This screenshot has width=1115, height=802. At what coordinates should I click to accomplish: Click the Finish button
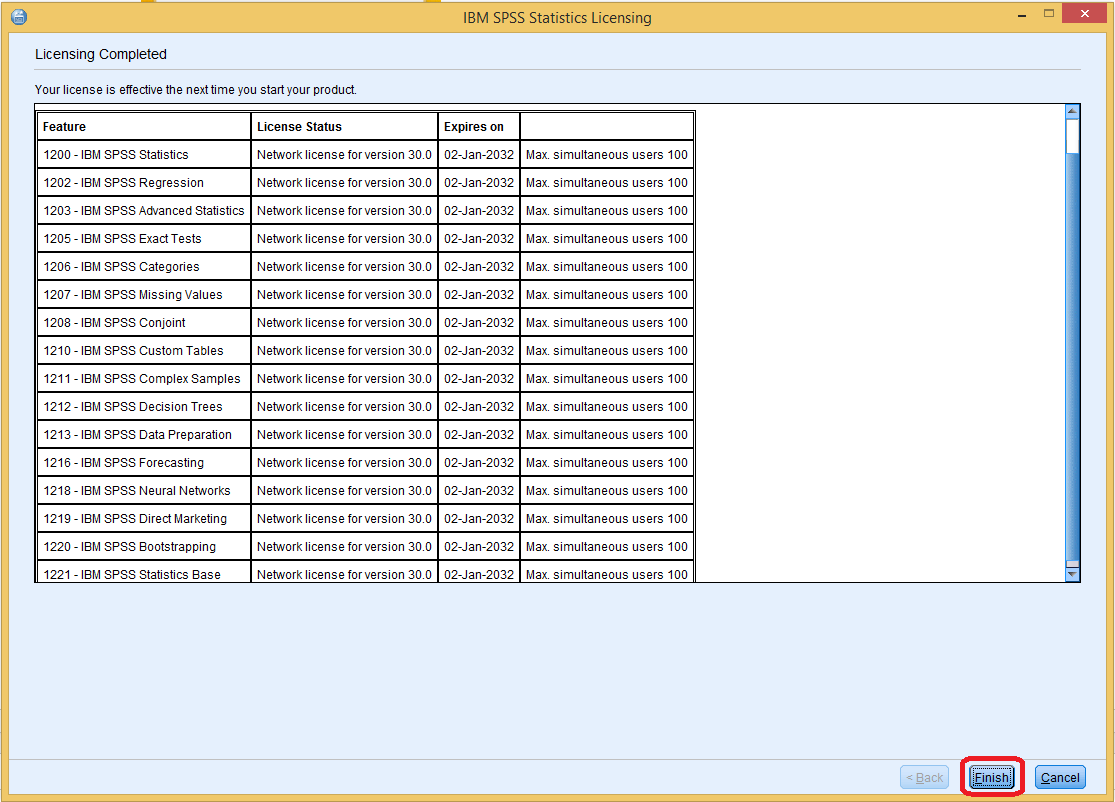pos(991,777)
